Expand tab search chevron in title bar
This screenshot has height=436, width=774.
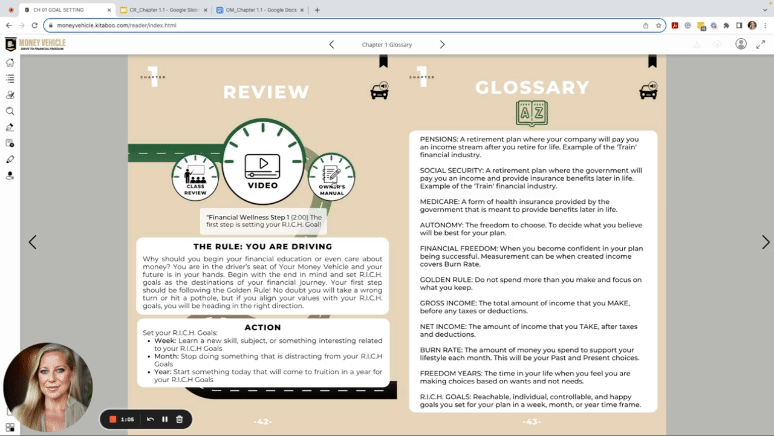point(765,10)
